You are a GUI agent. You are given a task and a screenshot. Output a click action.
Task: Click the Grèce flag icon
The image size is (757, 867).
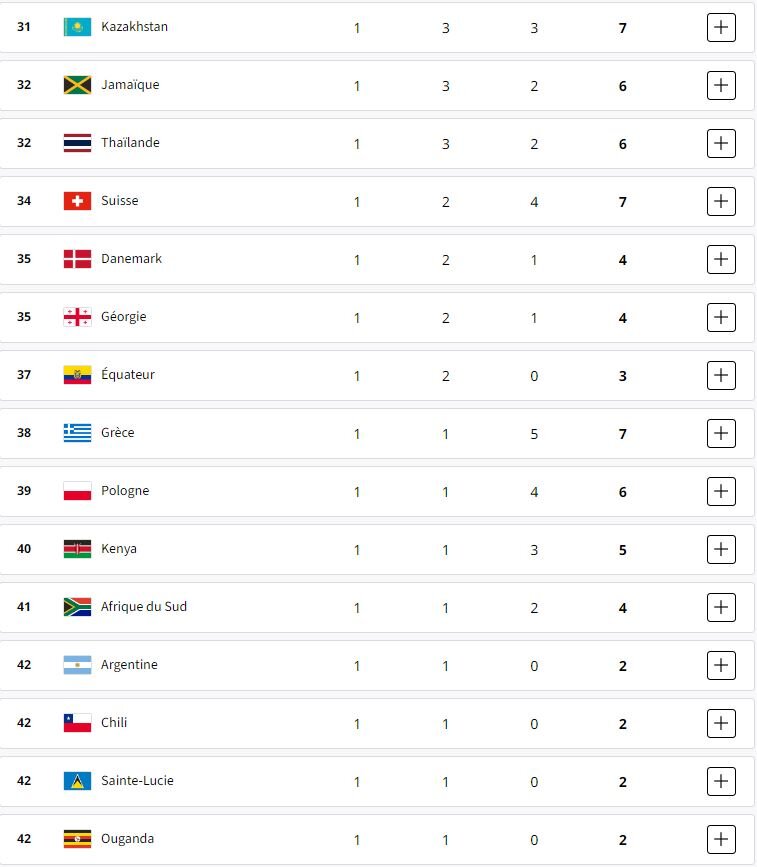[x=77, y=433]
